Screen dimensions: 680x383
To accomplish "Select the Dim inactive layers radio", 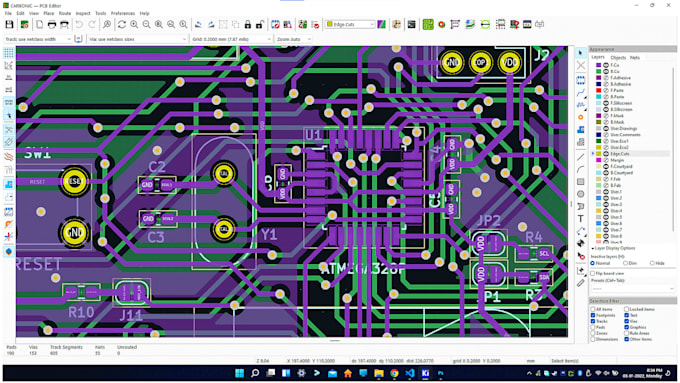I will click(x=626, y=263).
